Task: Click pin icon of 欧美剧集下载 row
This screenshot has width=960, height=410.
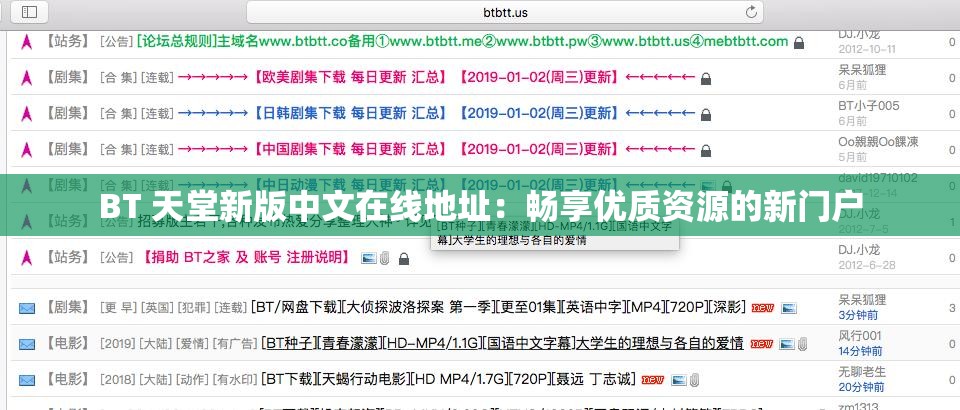Action: click(x=26, y=78)
